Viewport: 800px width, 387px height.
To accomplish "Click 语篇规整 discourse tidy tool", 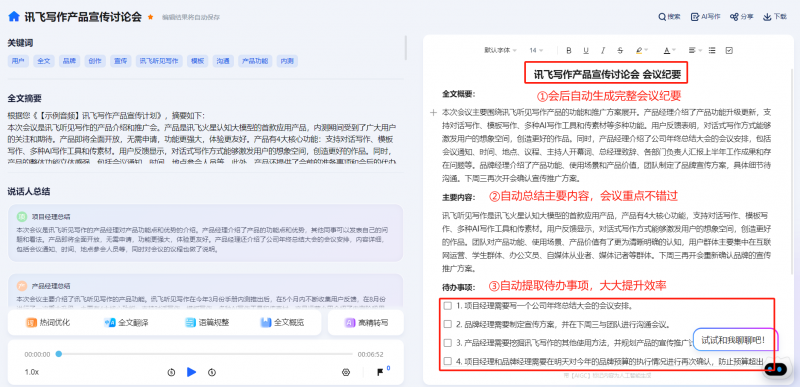I will pos(207,322).
